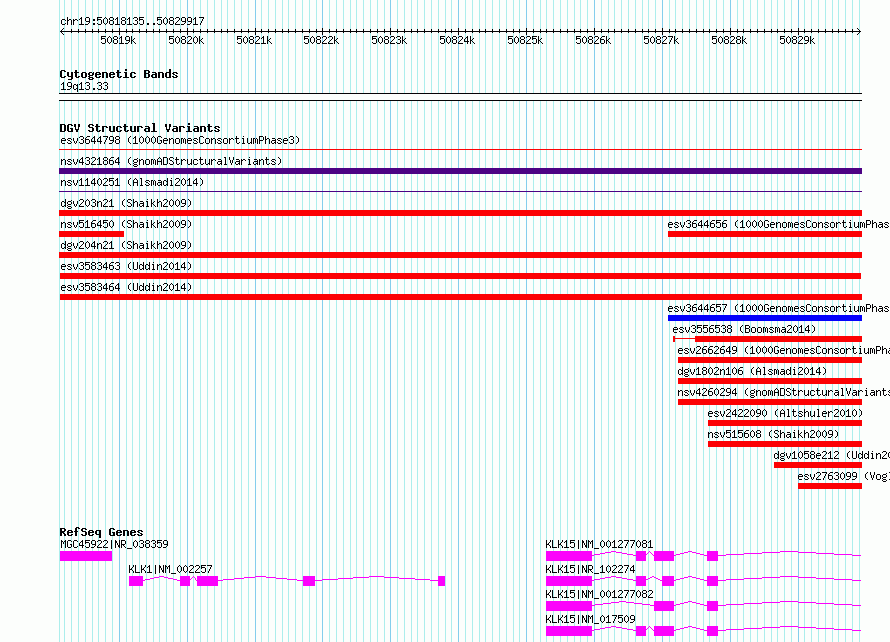The image size is (890, 642).
Task: Click the red bar under esv3583463
Action: (460, 276)
